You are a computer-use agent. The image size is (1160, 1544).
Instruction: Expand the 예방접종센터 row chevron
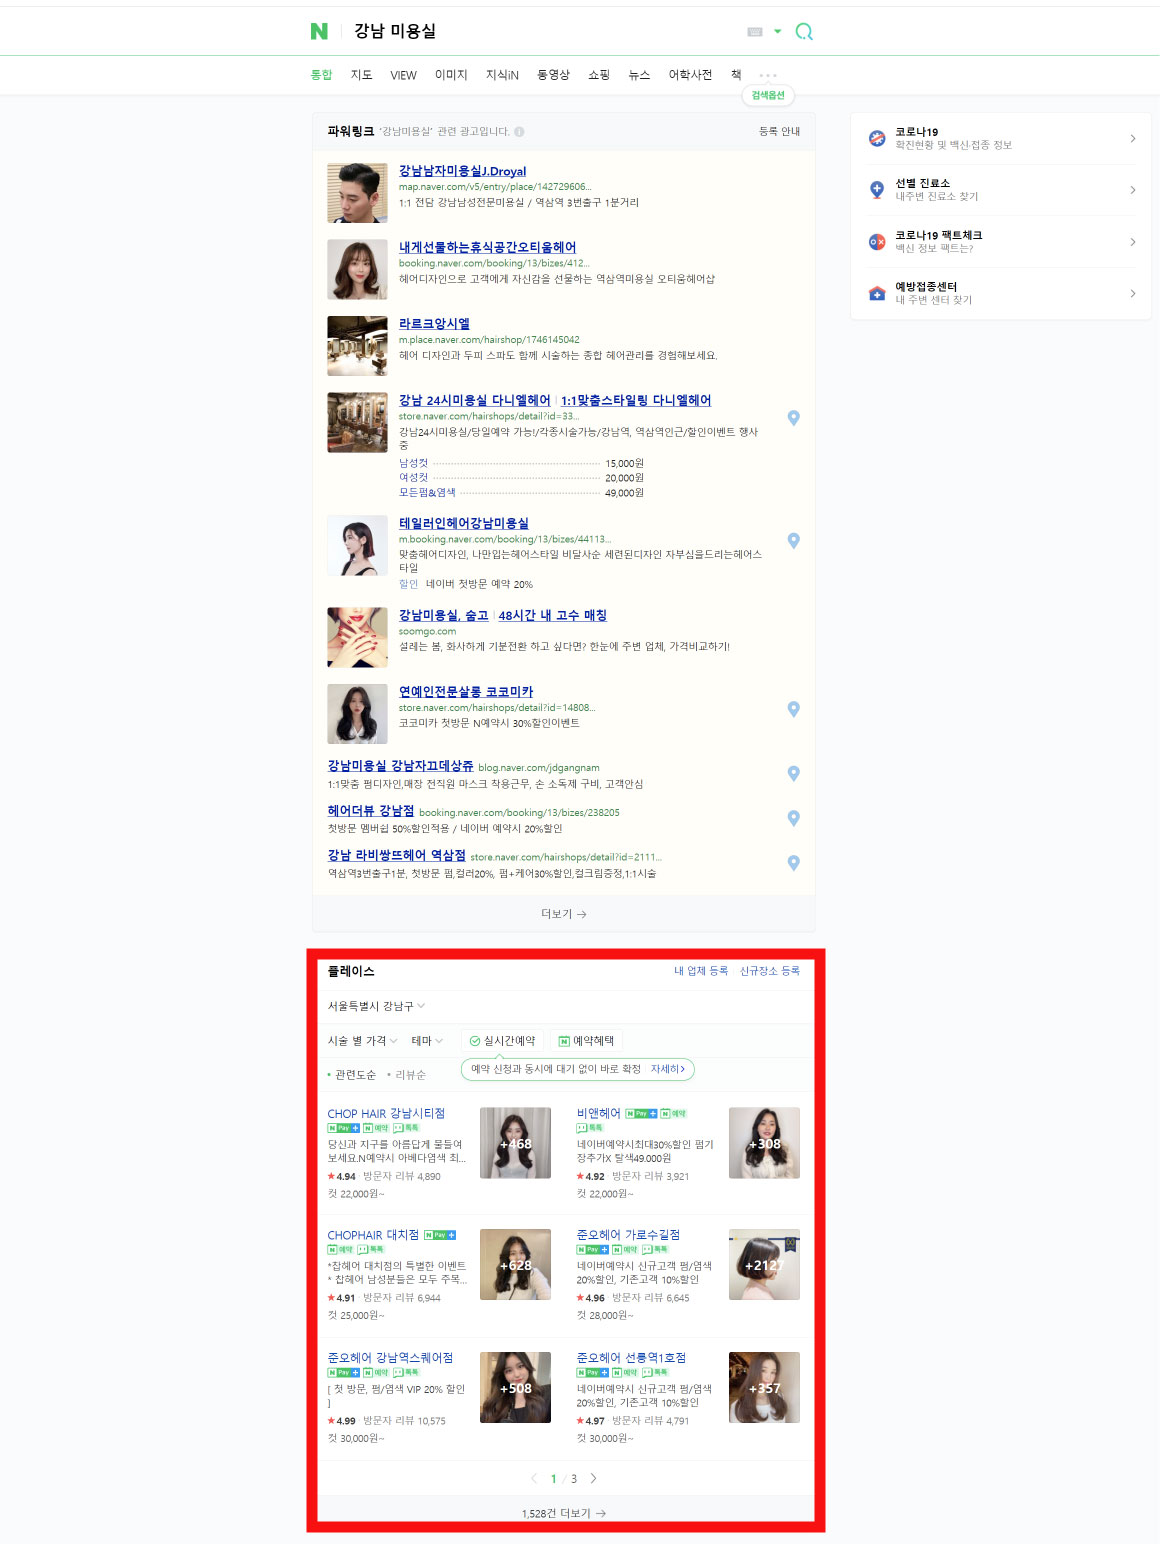pyautogui.click(x=1133, y=293)
